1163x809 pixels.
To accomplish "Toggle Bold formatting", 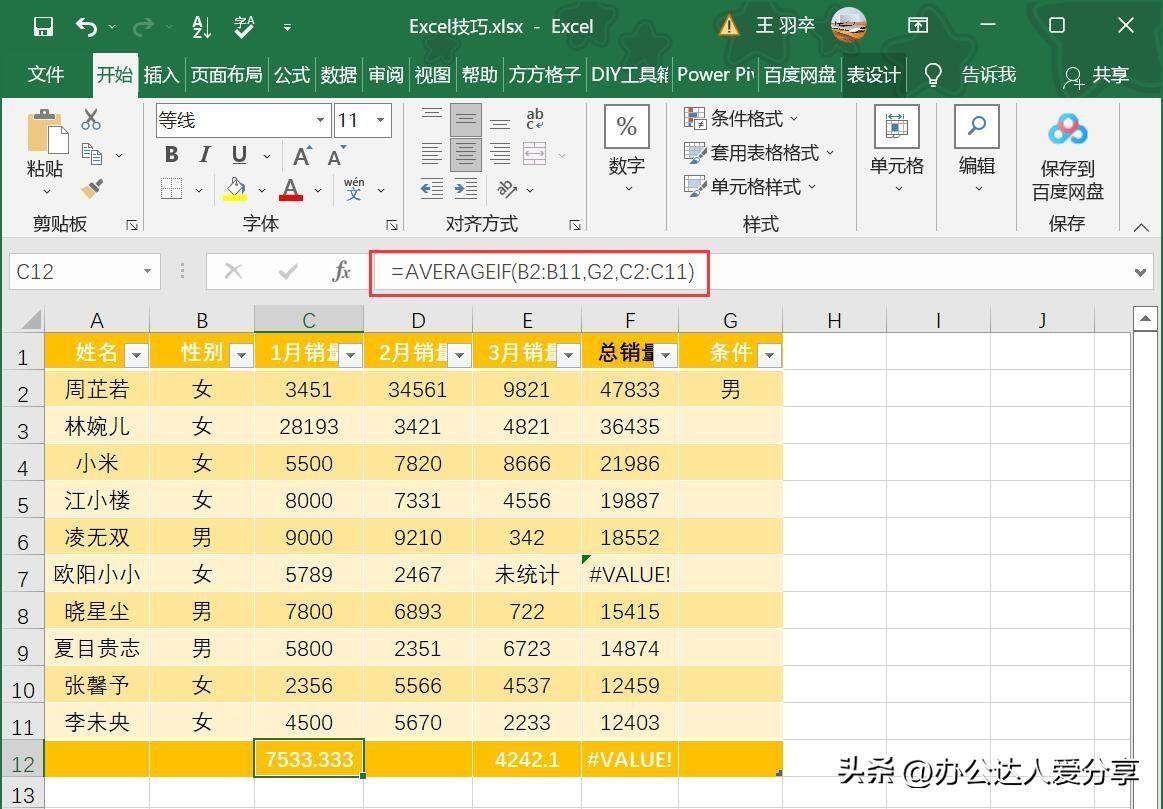I will [x=172, y=155].
